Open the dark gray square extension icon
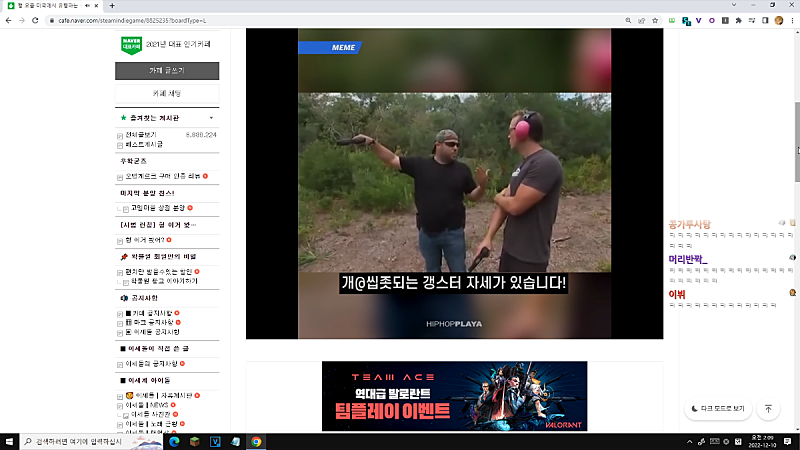 point(725,20)
